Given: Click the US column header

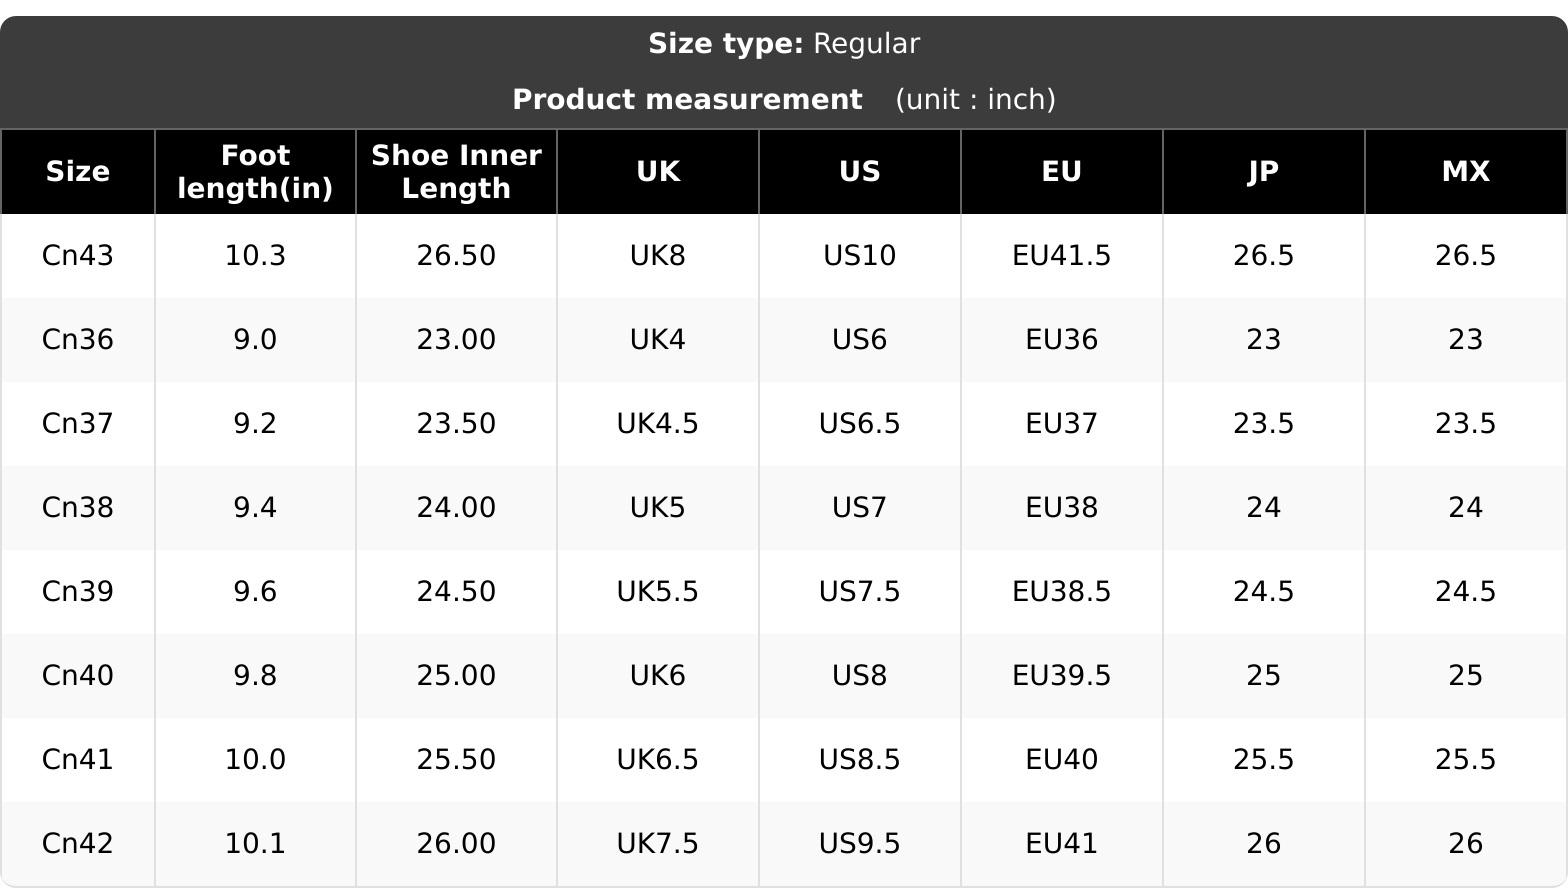Looking at the screenshot, I should coord(860,171).
